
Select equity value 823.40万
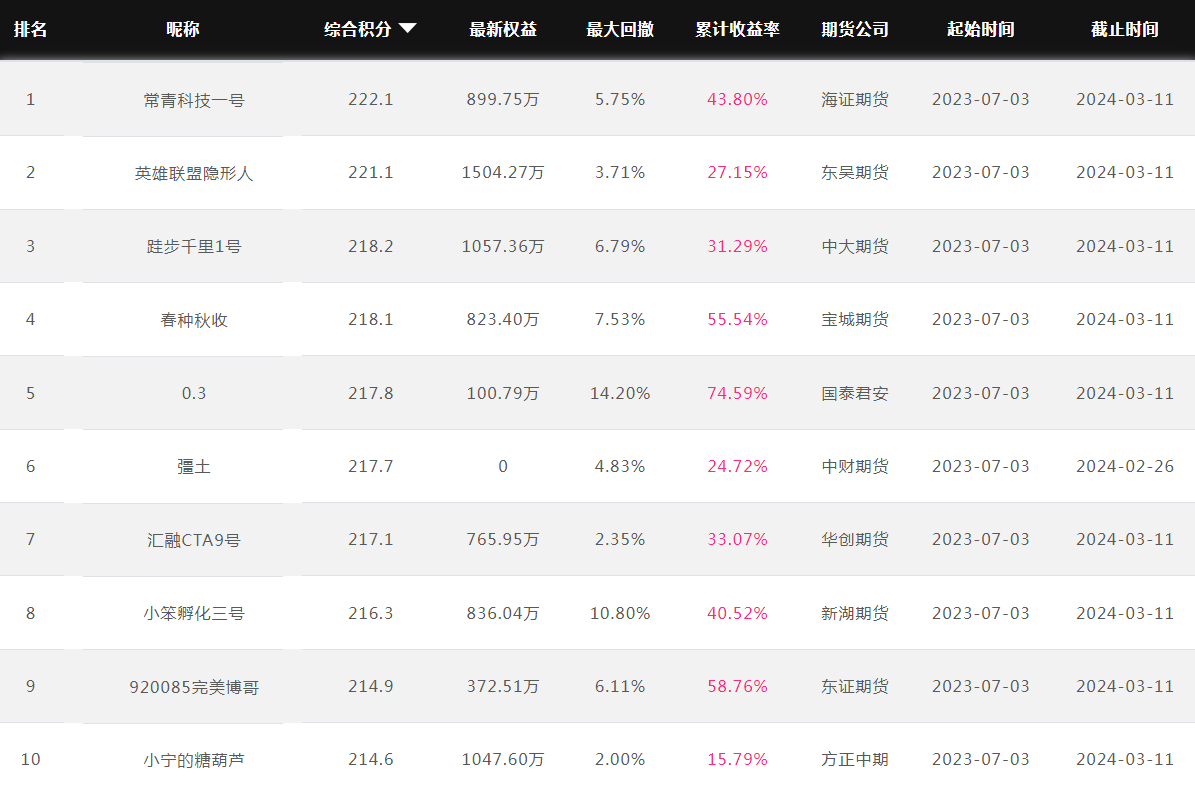pos(503,319)
